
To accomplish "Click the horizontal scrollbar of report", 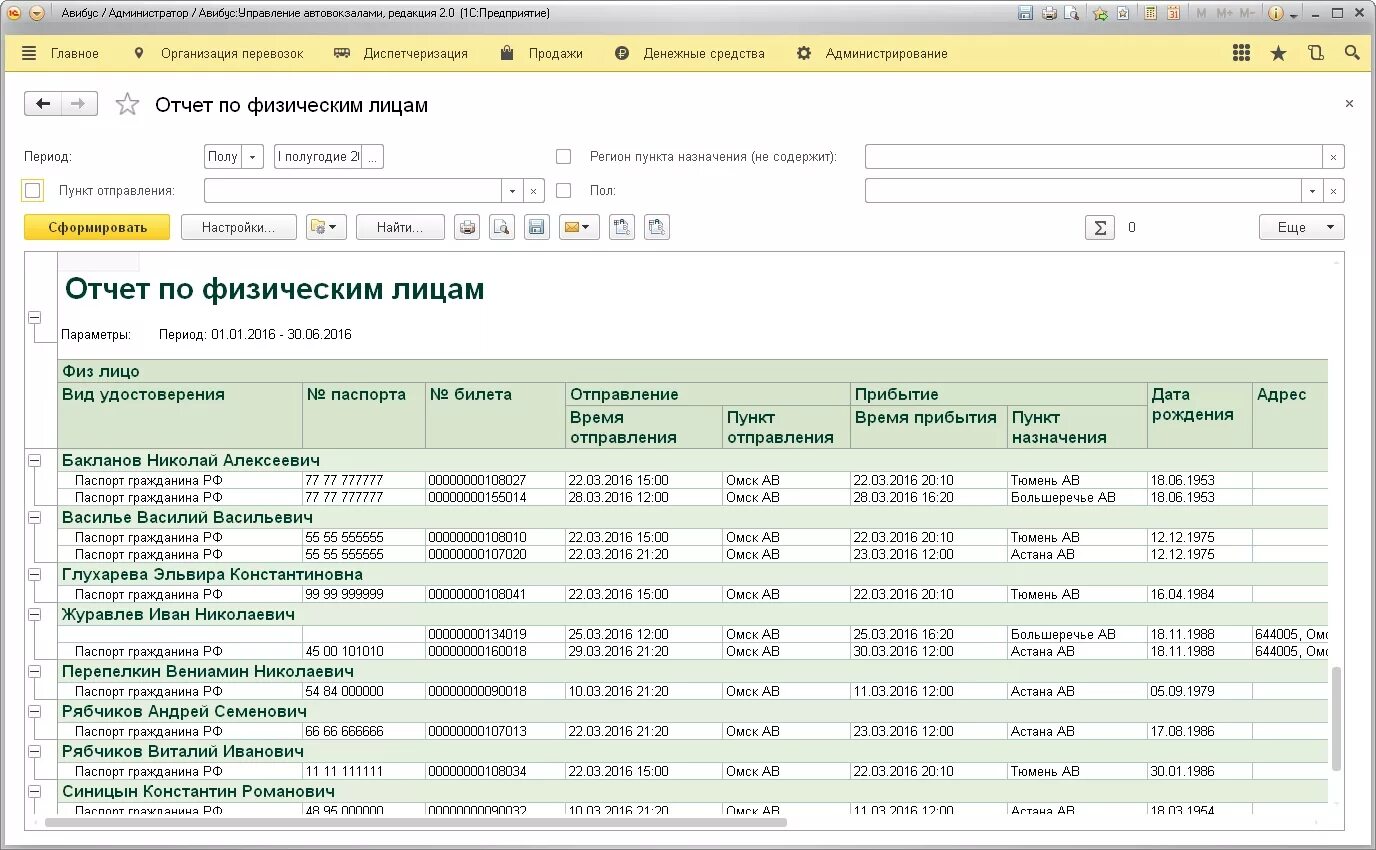I will point(416,822).
